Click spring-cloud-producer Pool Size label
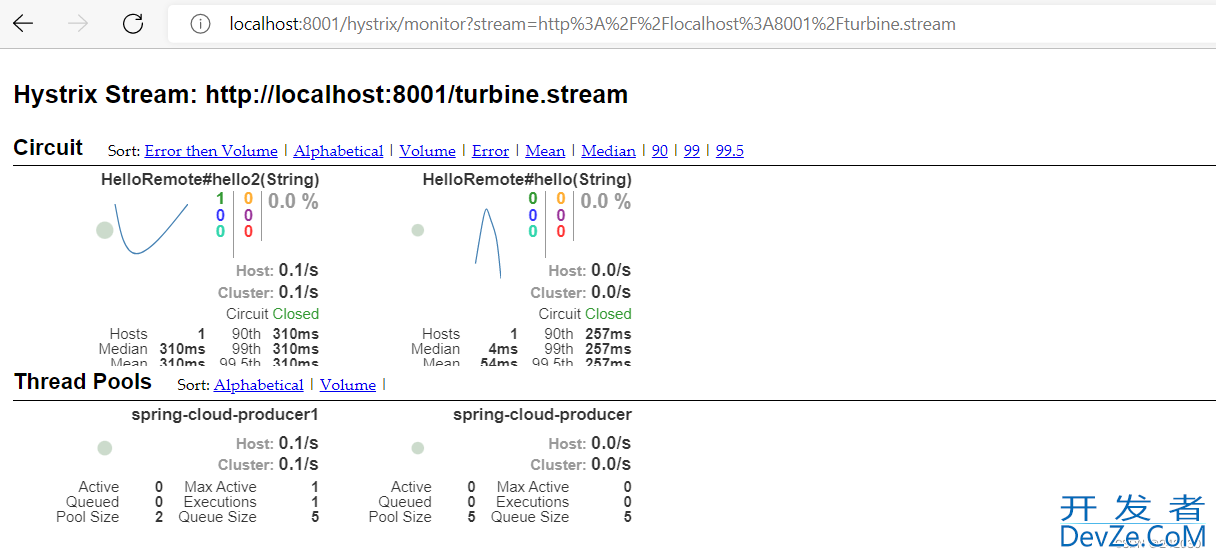The image size is (1216, 558). 400,517
